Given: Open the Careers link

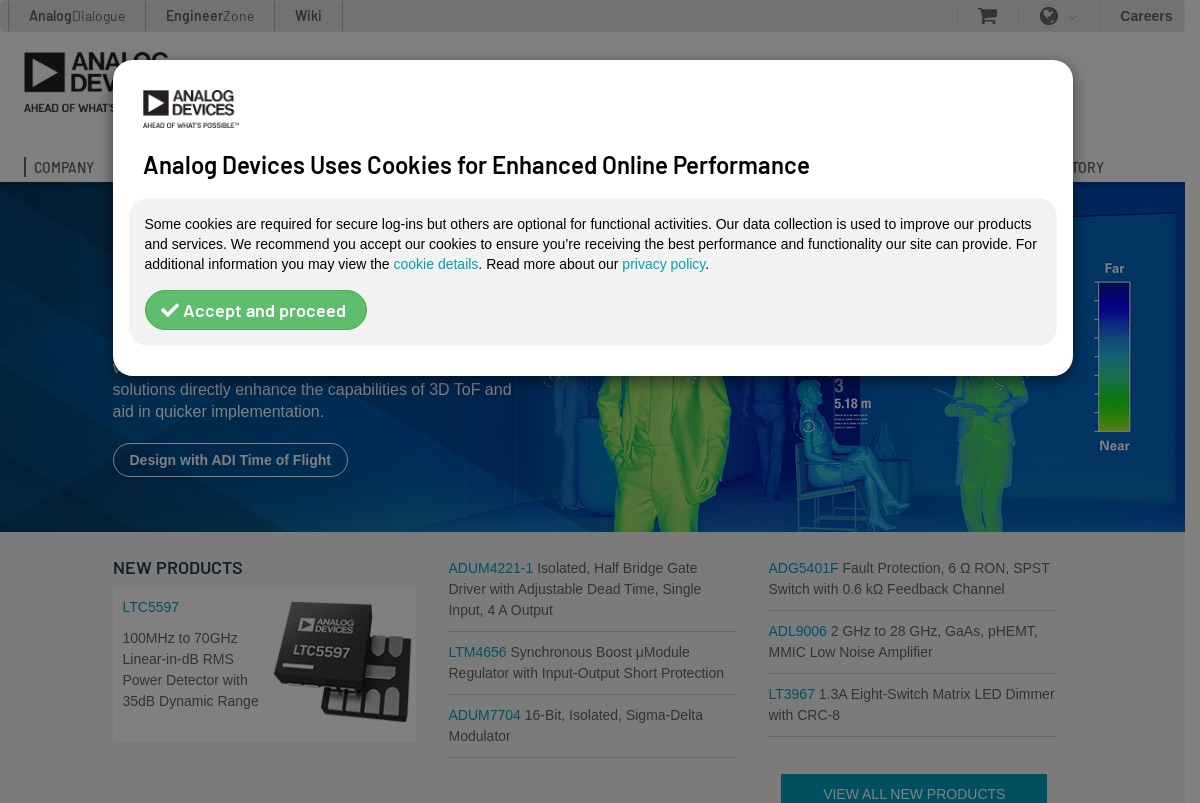Looking at the screenshot, I should (x=1146, y=16).
